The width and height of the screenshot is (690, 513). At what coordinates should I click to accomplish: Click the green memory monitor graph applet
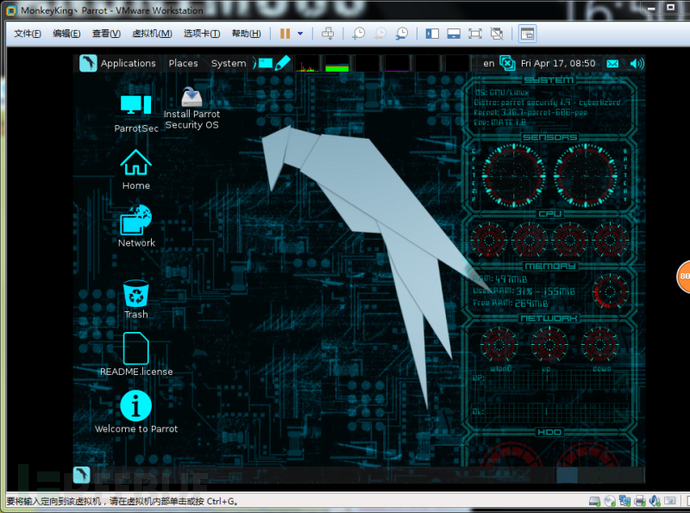tap(337, 63)
